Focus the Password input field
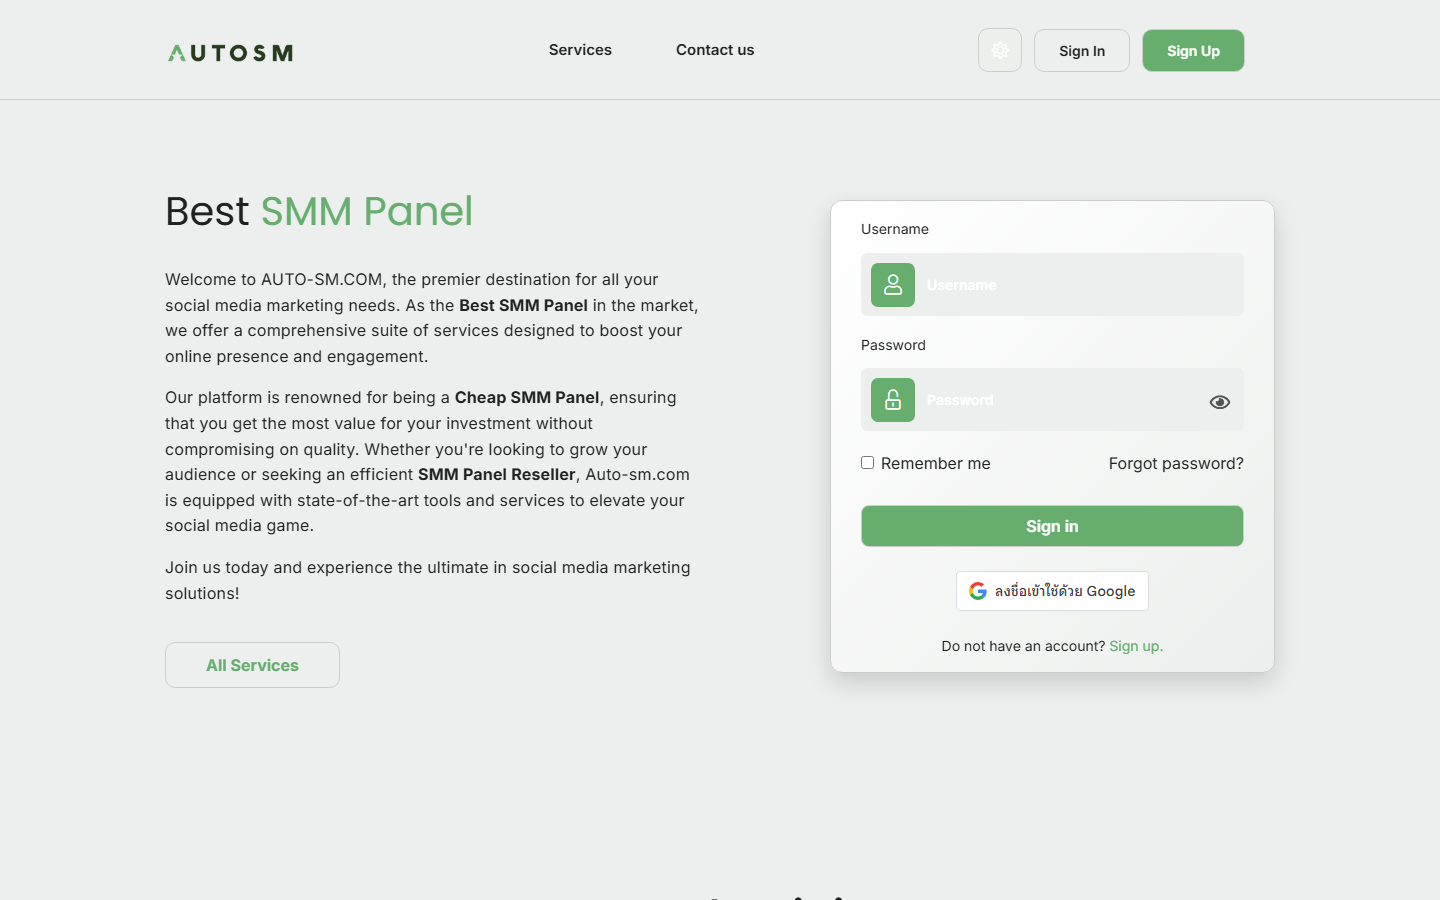This screenshot has width=1440, height=900. tap(1060, 400)
